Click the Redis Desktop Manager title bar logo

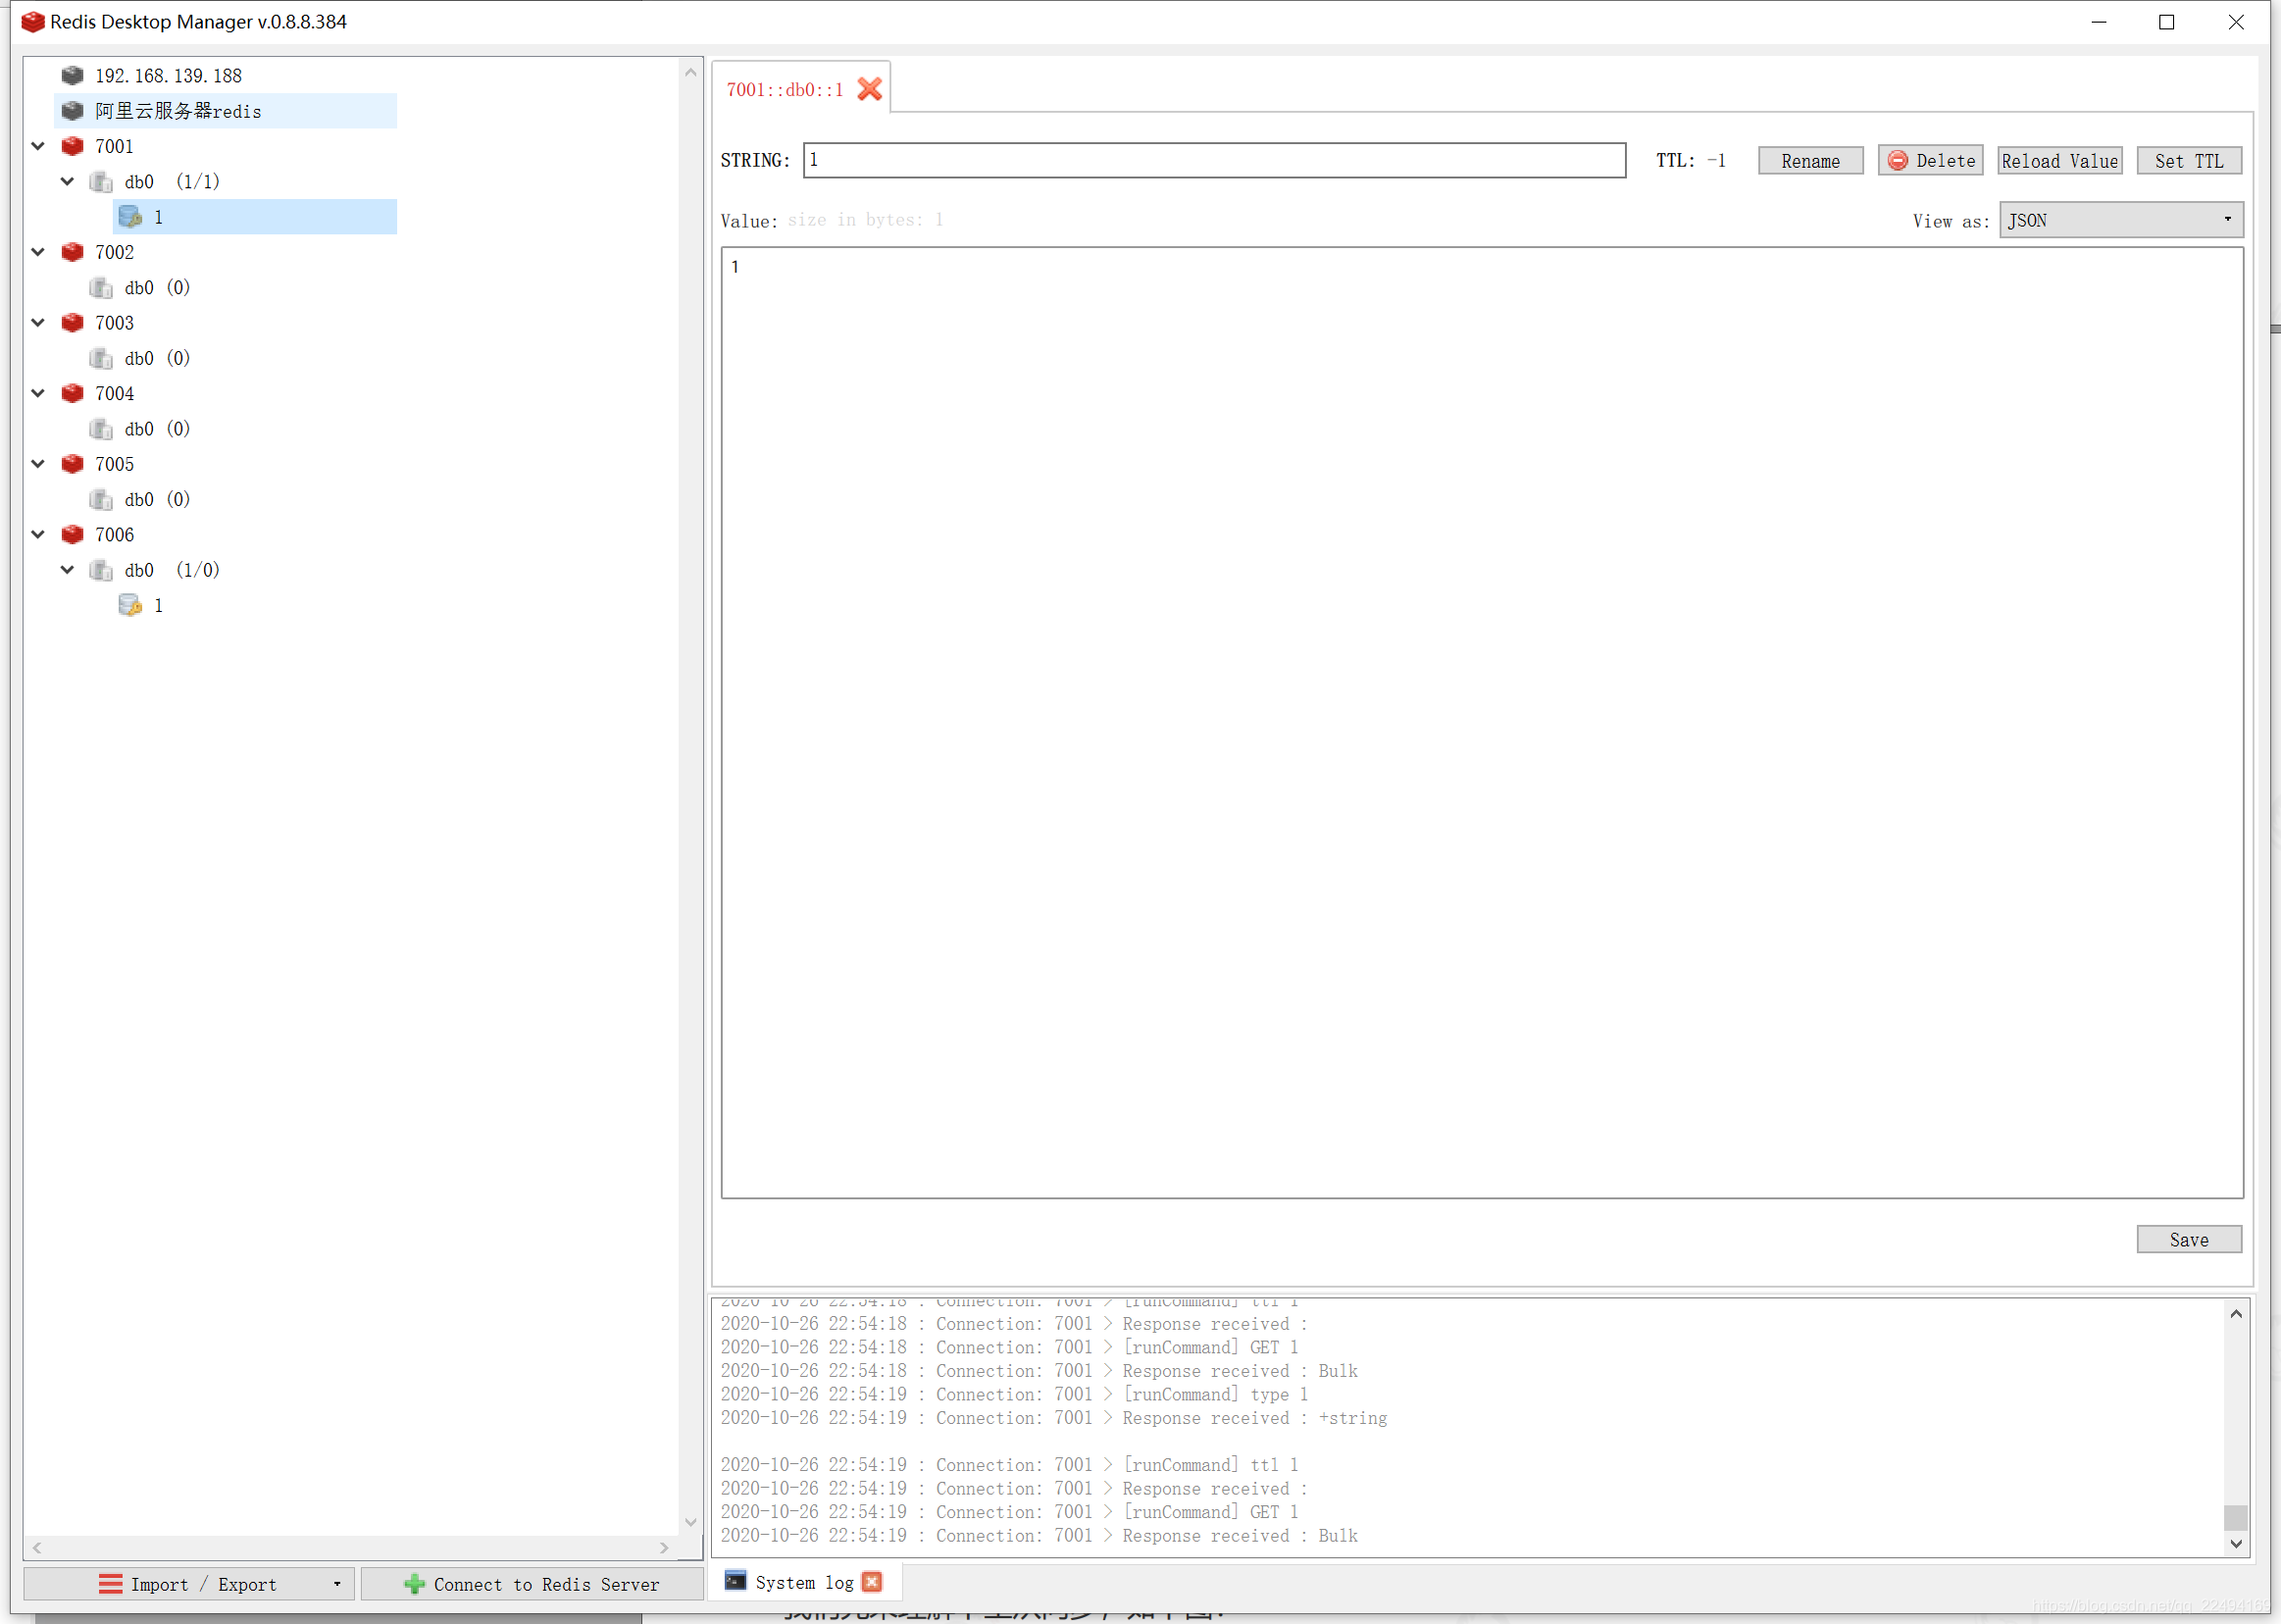point(32,22)
